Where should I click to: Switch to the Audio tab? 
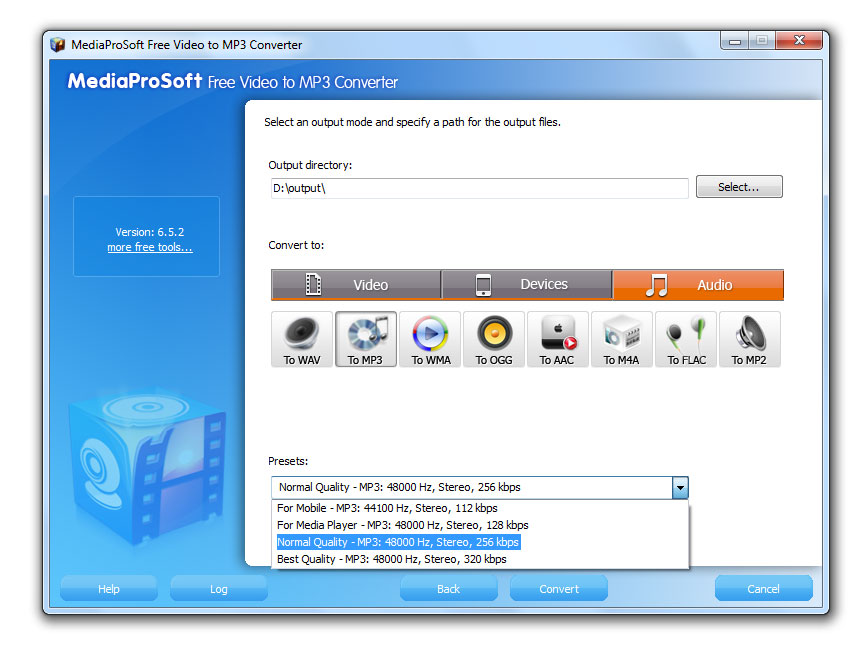pos(698,284)
